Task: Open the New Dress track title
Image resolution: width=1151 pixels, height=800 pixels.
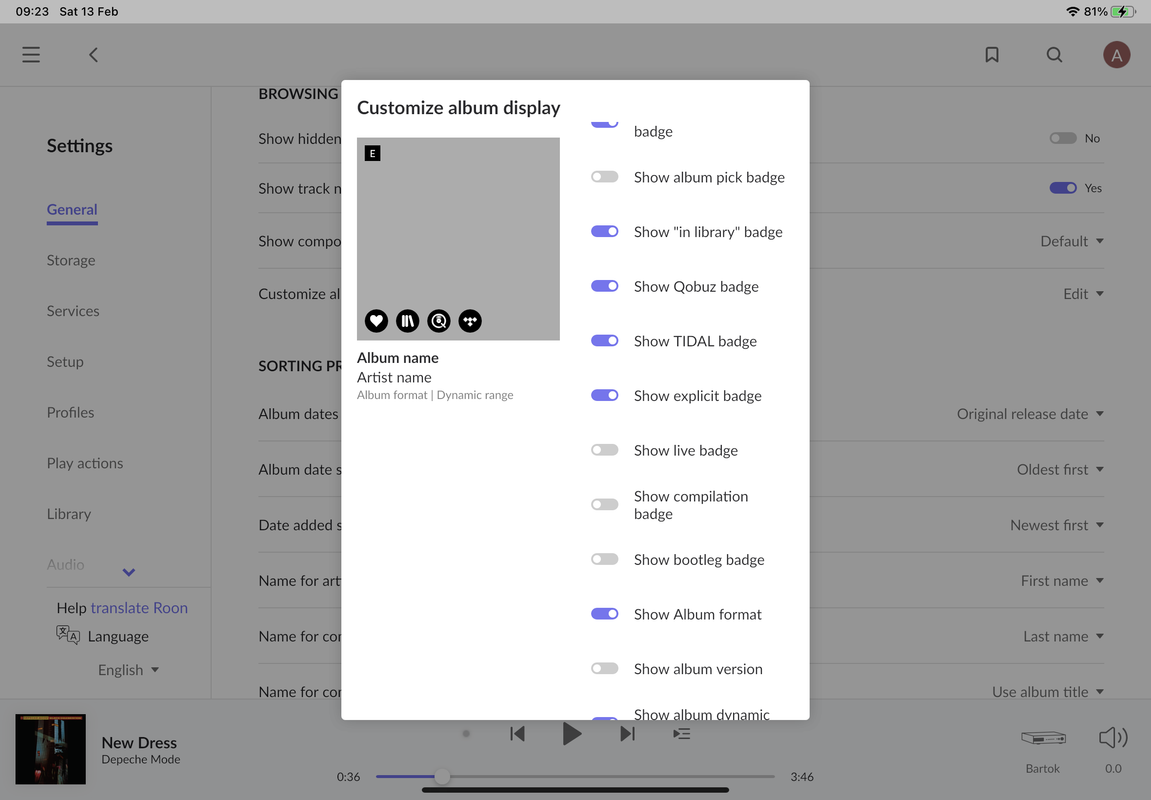Action: tap(139, 743)
